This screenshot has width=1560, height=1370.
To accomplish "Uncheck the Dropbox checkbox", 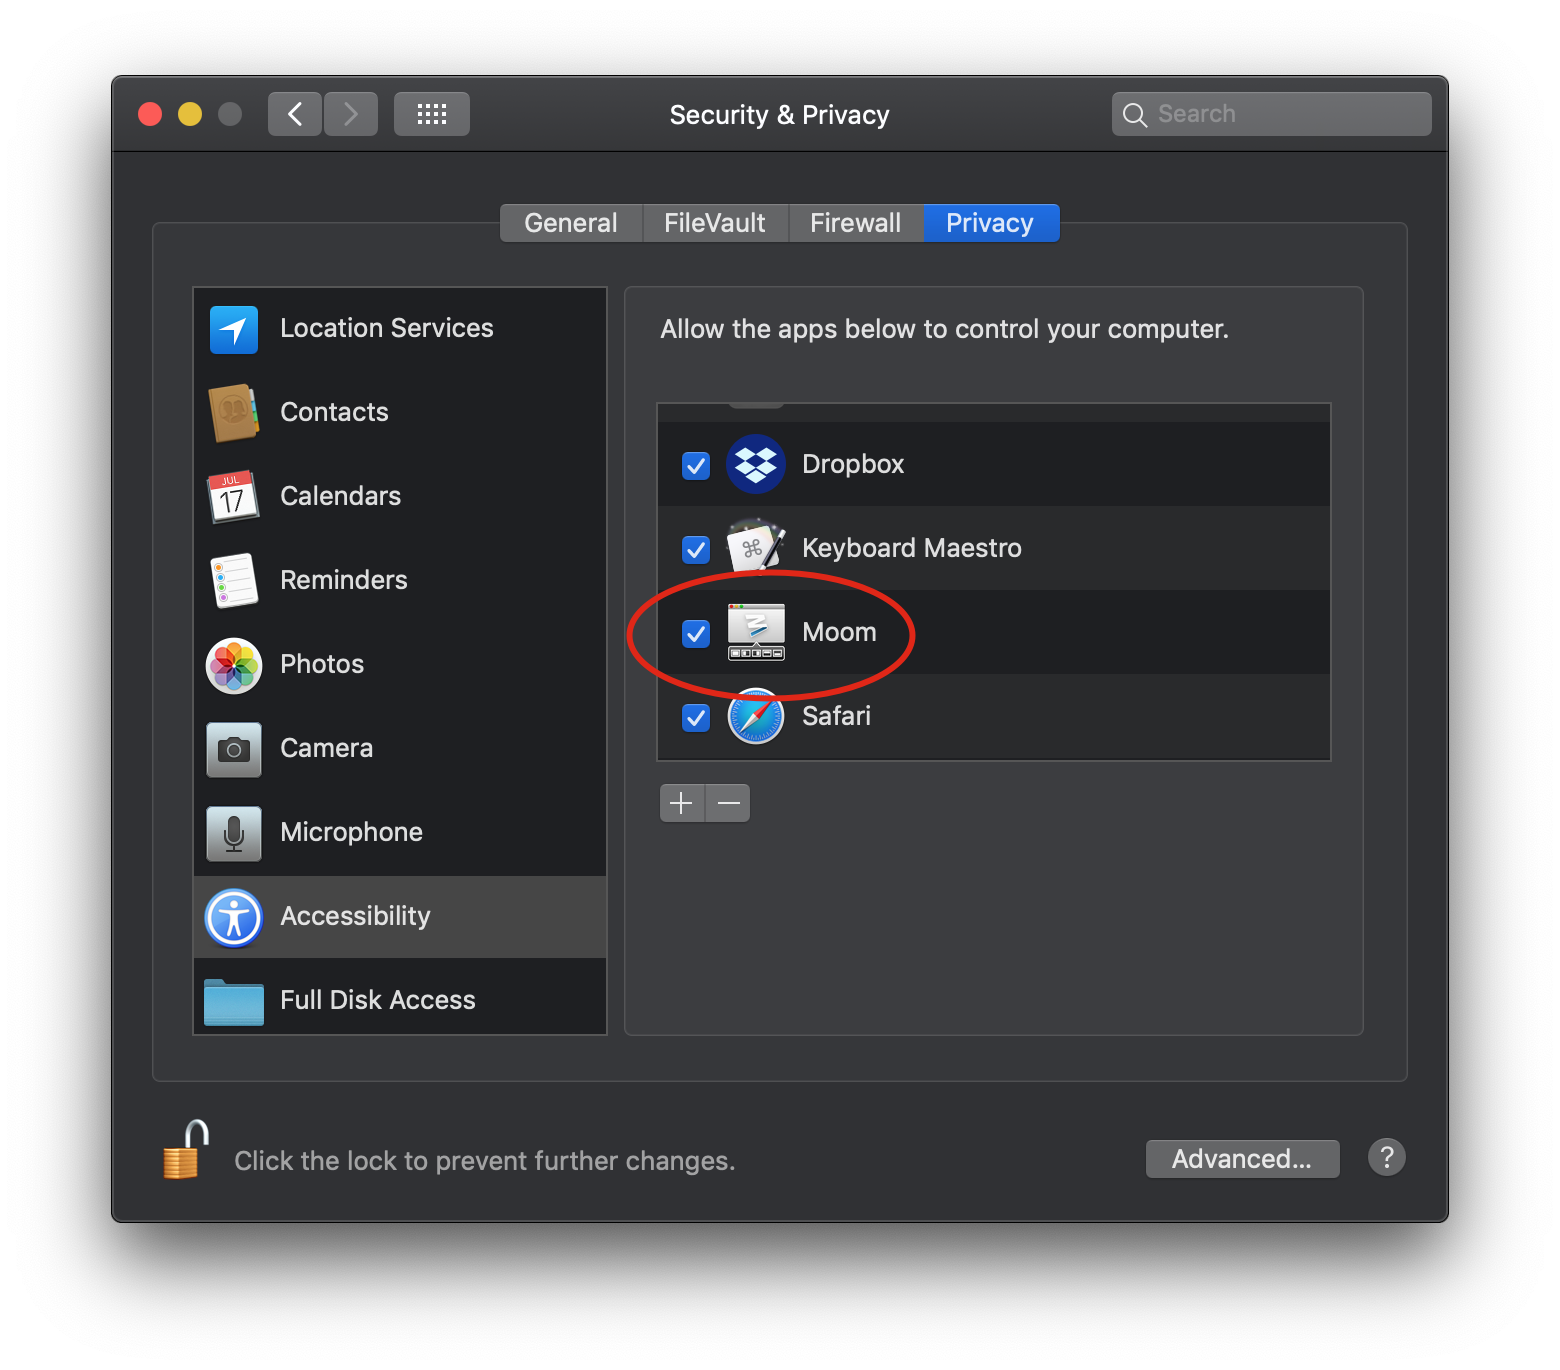I will click(x=696, y=466).
